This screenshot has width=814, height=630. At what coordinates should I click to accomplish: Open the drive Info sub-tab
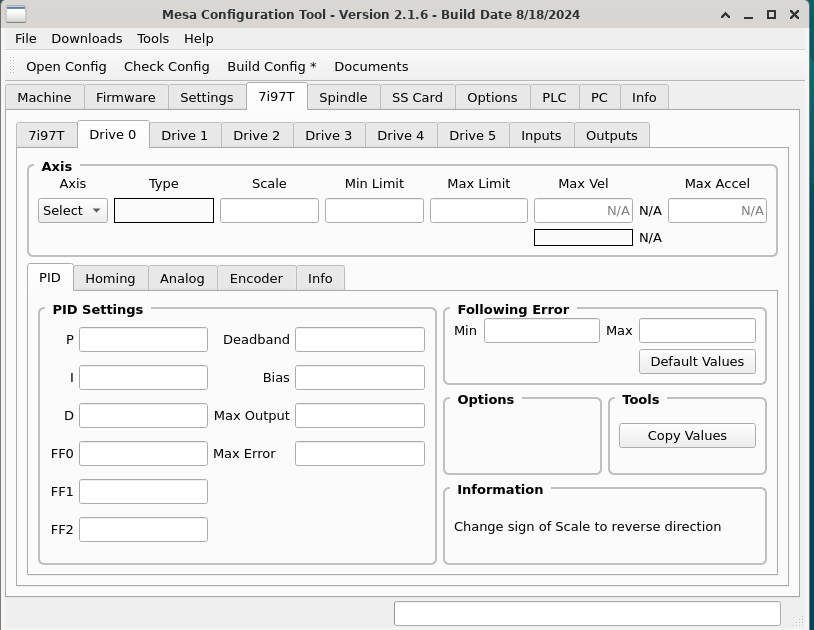320,279
